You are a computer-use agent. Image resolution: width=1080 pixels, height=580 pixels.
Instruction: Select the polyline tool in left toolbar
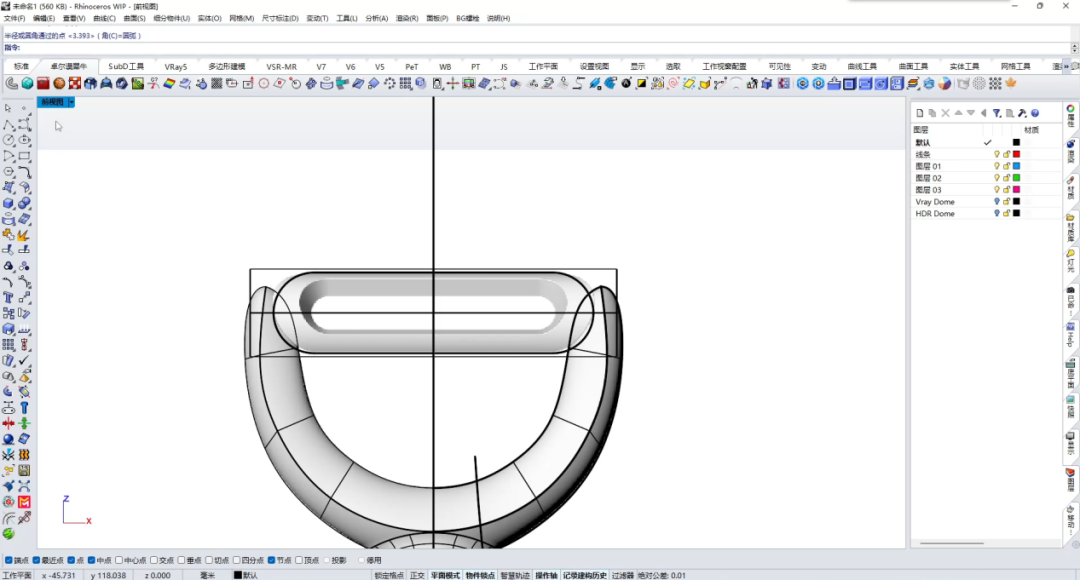8,125
